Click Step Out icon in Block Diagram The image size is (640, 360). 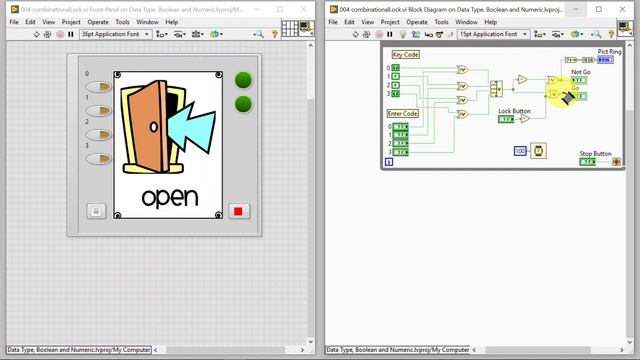click(x=449, y=35)
